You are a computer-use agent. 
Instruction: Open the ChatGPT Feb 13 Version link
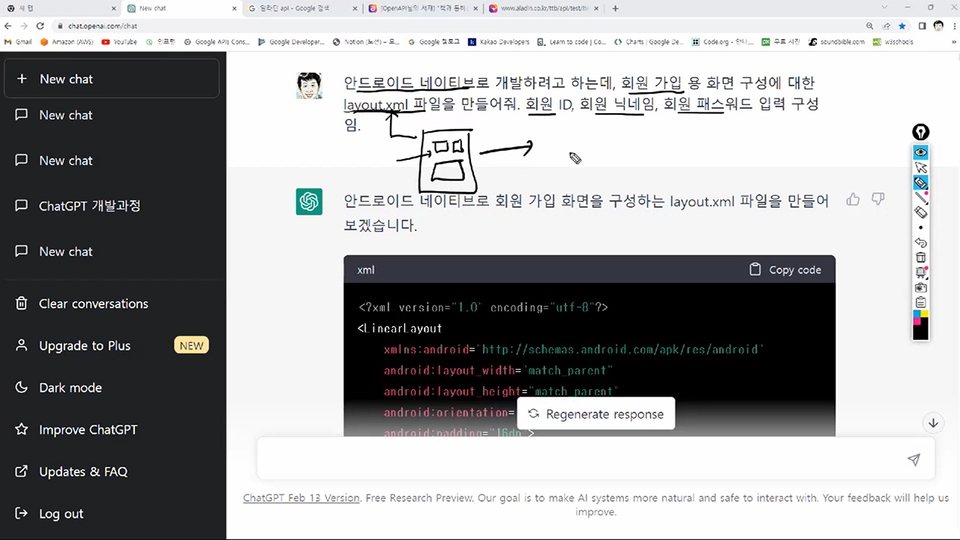click(301, 498)
